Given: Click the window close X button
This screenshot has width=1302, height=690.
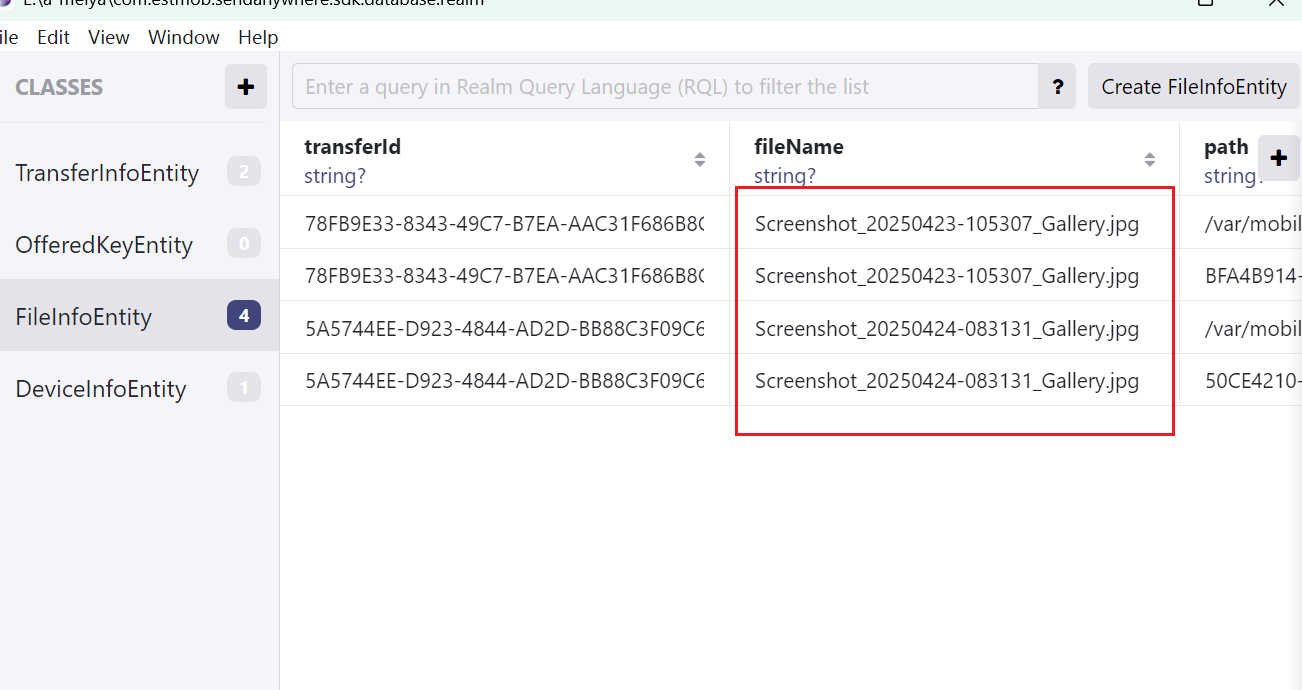Looking at the screenshot, I should (x=1275, y=4).
